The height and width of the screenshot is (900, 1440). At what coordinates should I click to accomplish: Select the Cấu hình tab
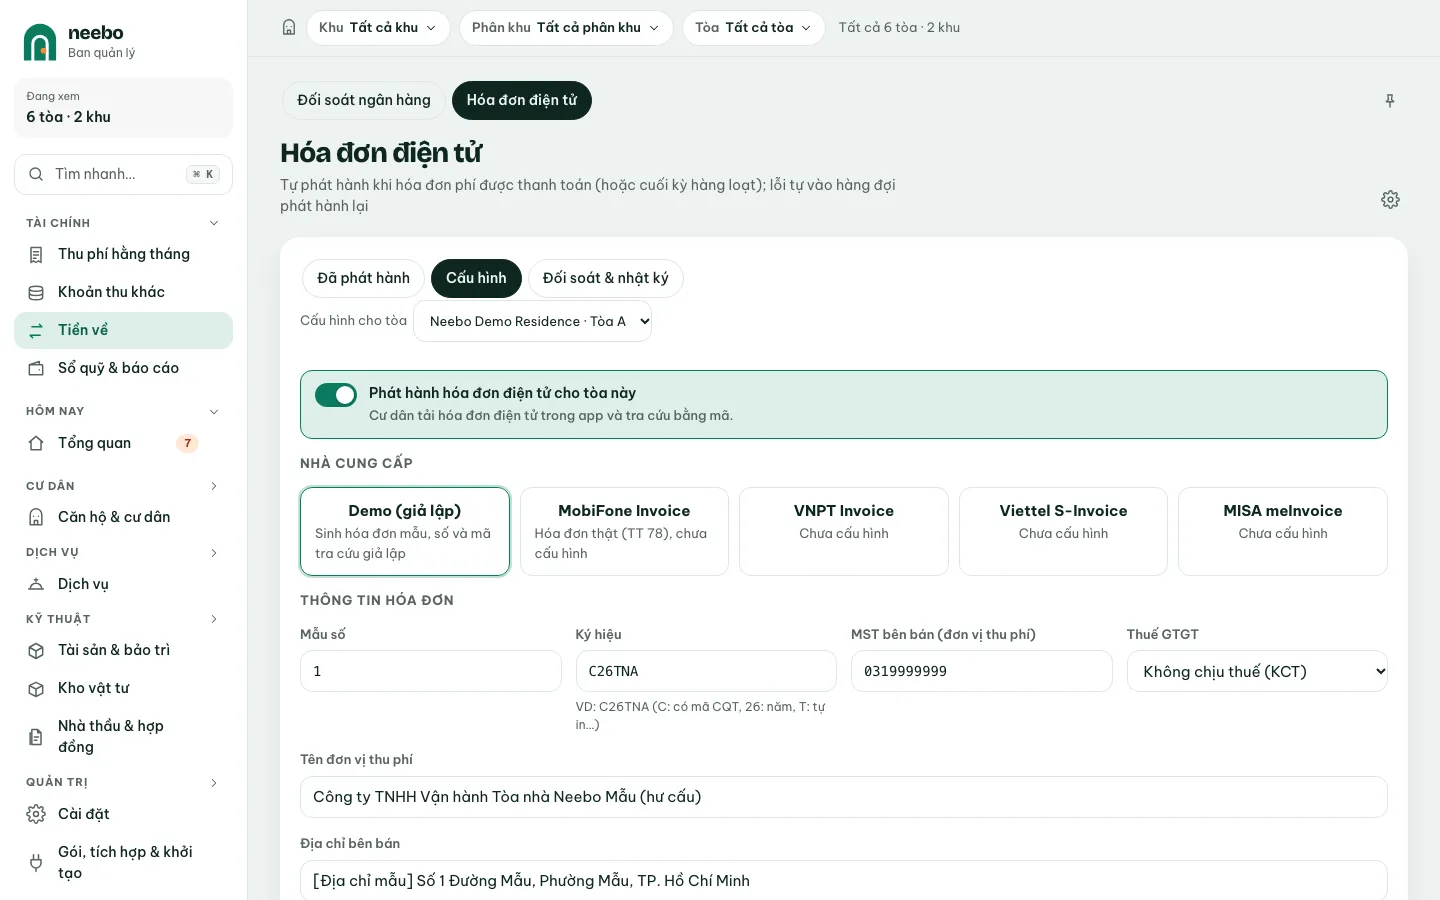pos(476,278)
